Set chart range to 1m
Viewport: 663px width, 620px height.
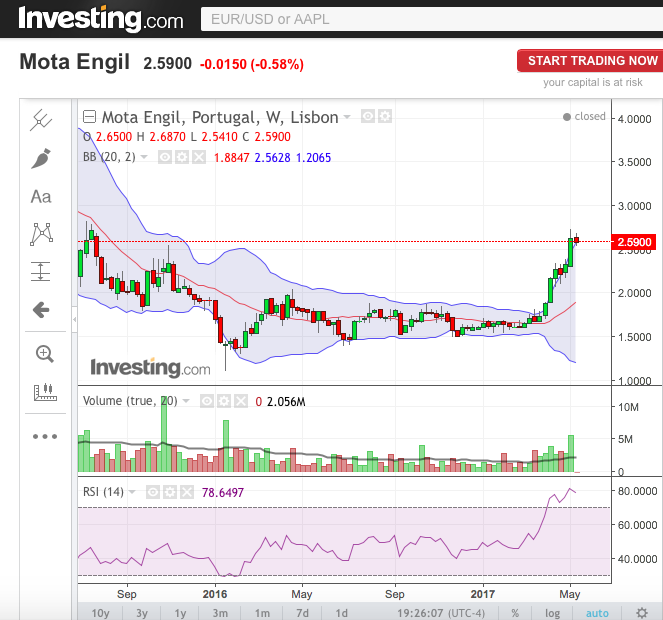tap(262, 613)
